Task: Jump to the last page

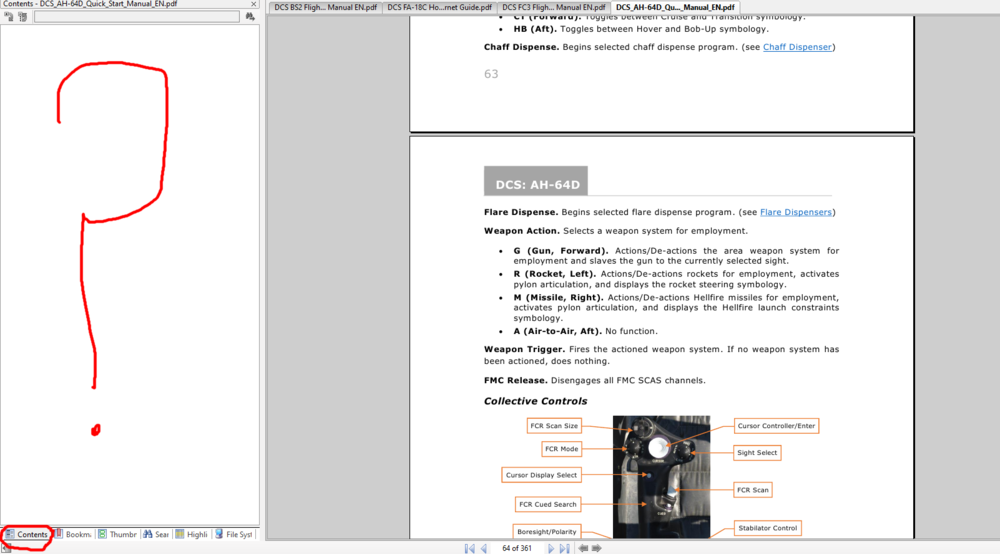Action: click(x=564, y=548)
